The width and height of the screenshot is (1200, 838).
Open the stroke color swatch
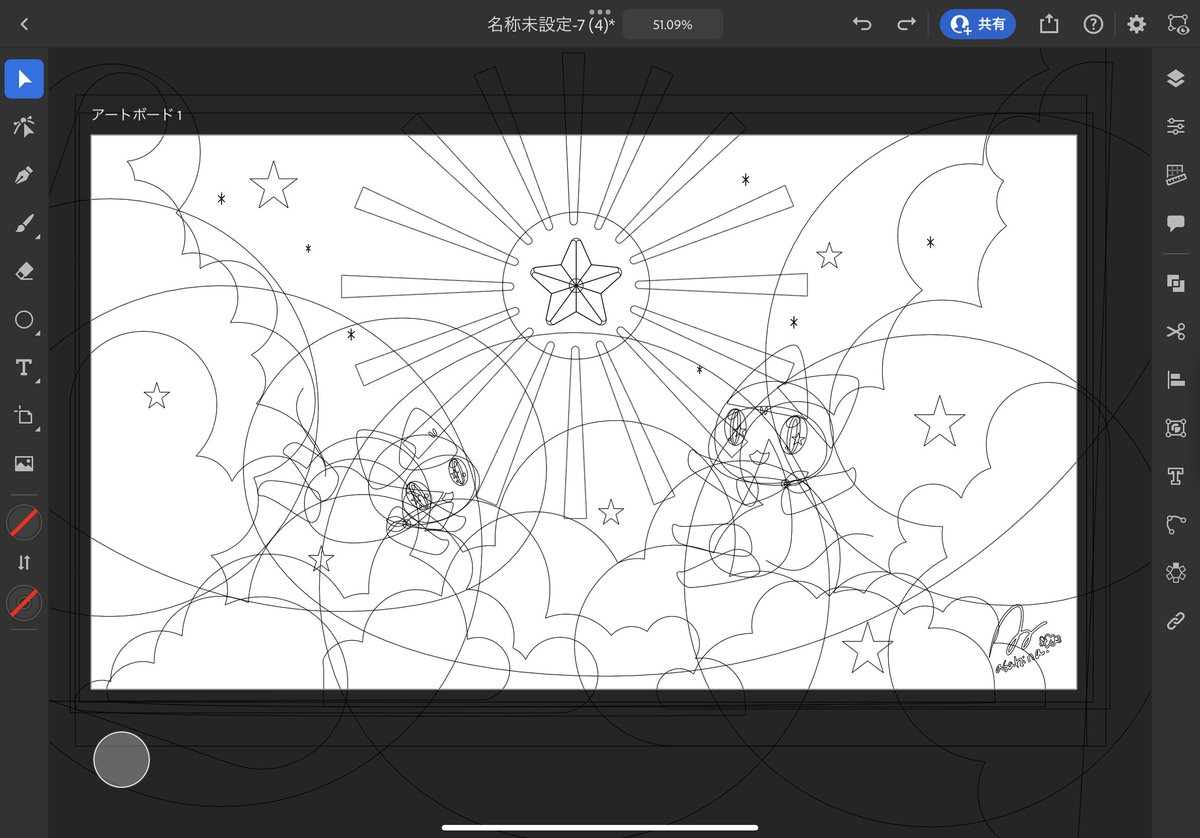tap(24, 603)
